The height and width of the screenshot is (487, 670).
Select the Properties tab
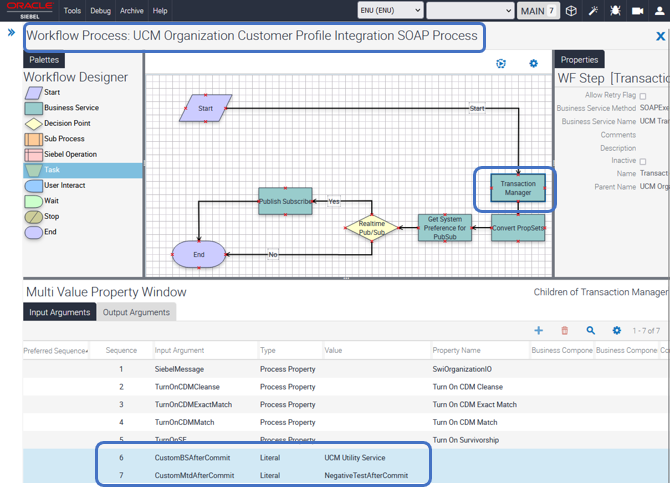[579, 60]
